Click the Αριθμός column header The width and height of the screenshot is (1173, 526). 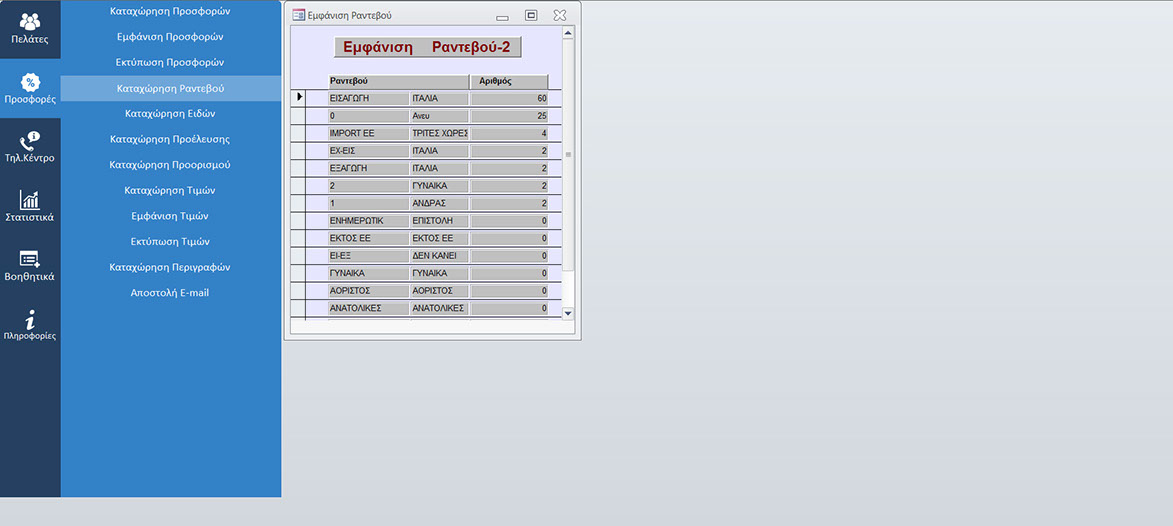509,82
